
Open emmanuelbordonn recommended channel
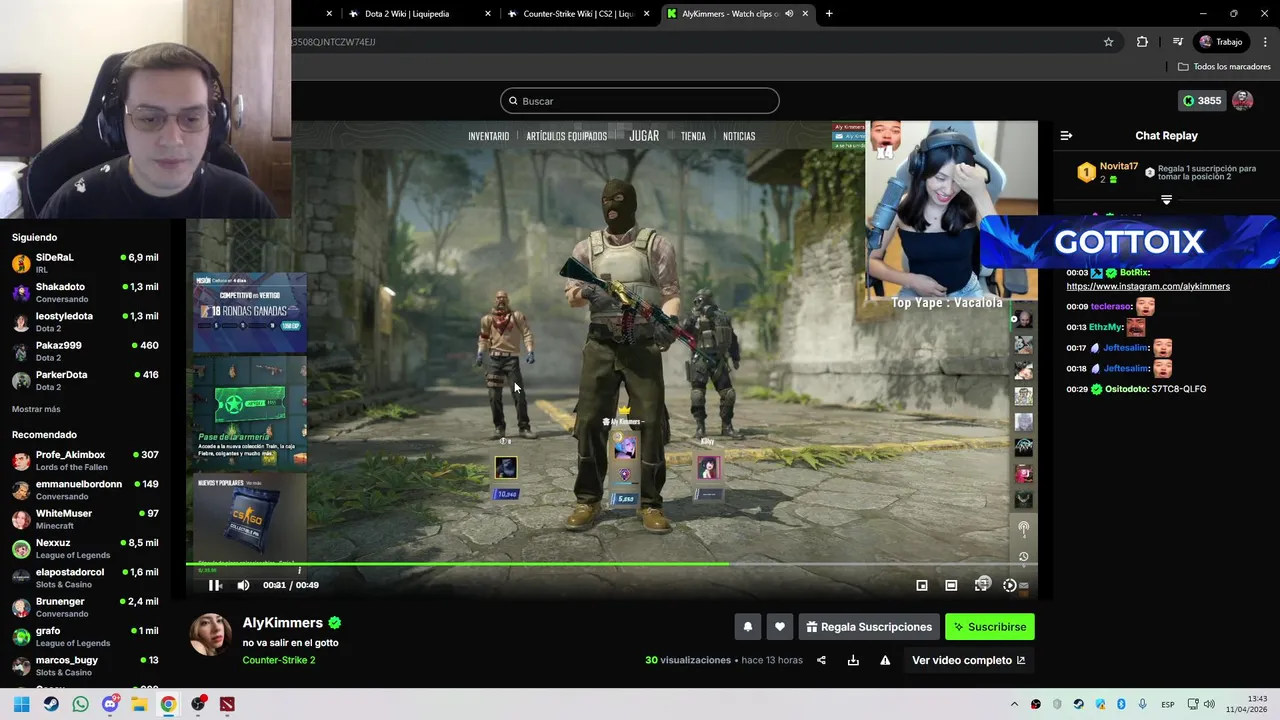pos(85,490)
